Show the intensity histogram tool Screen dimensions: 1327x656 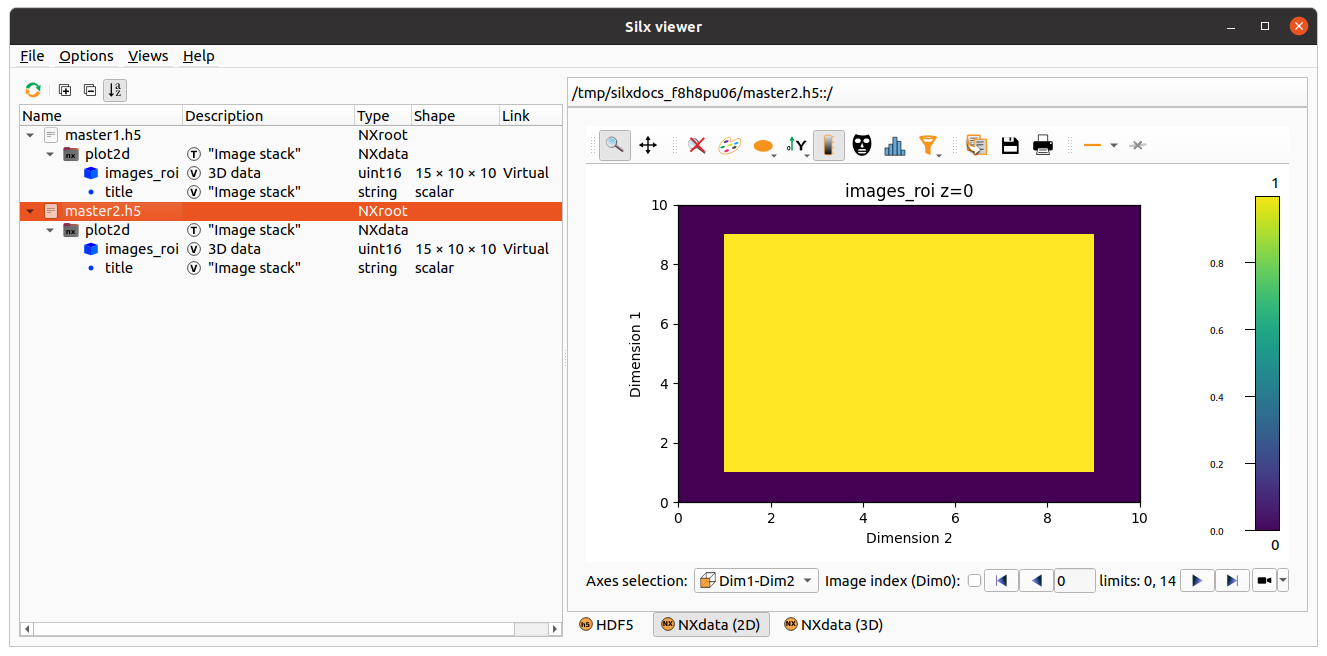(x=894, y=146)
